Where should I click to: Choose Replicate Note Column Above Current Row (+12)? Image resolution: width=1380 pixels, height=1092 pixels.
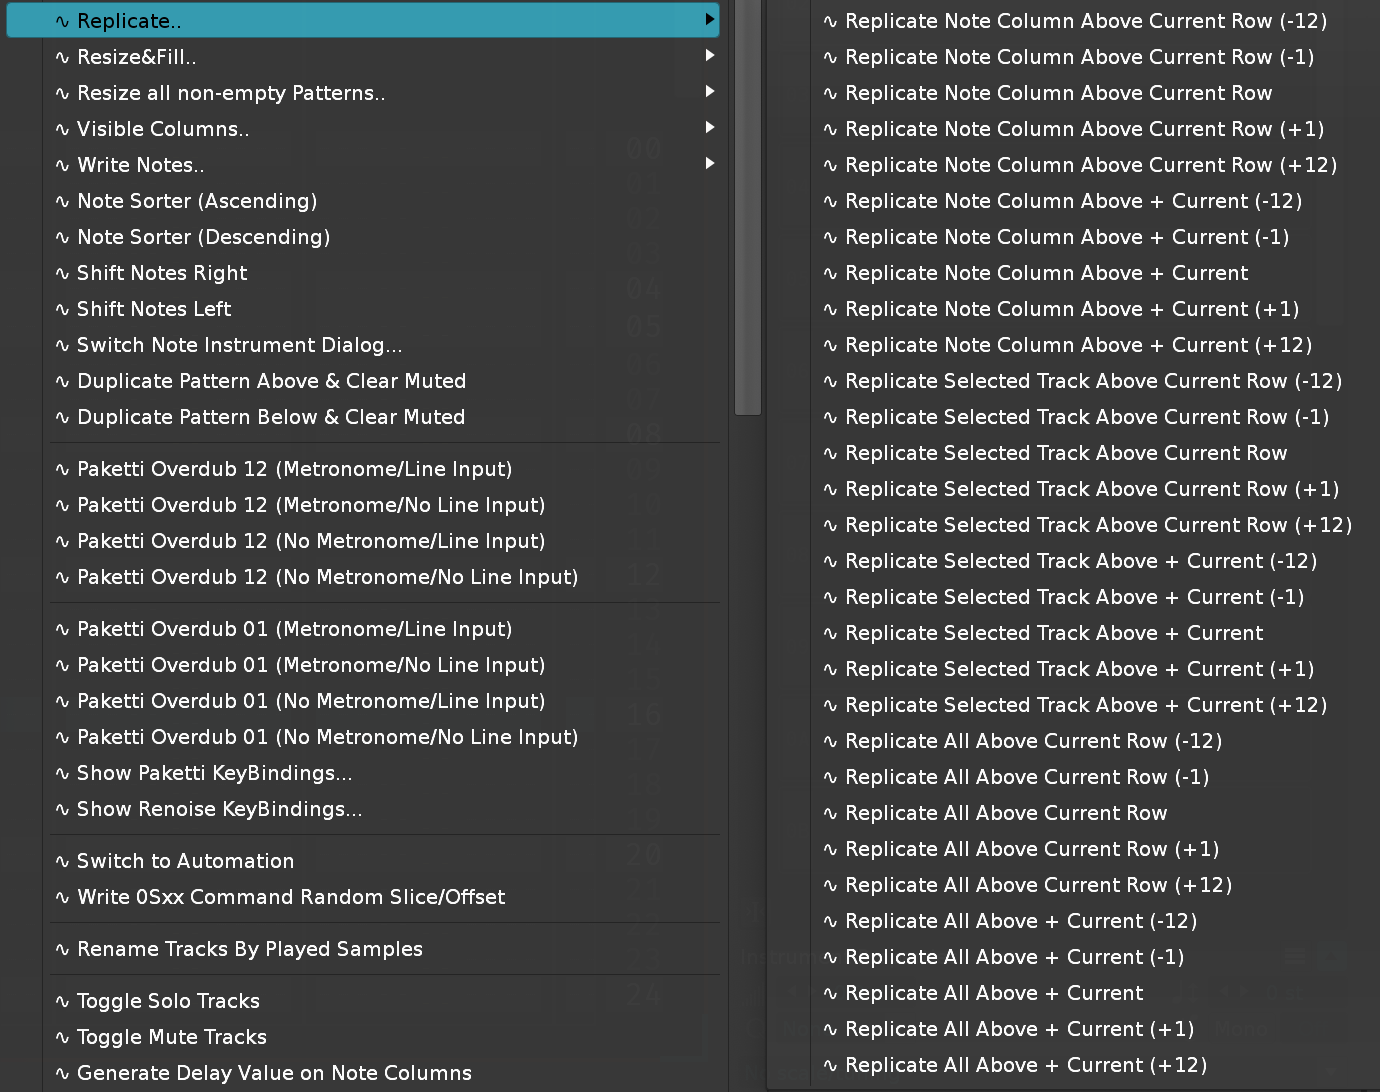coord(1090,165)
